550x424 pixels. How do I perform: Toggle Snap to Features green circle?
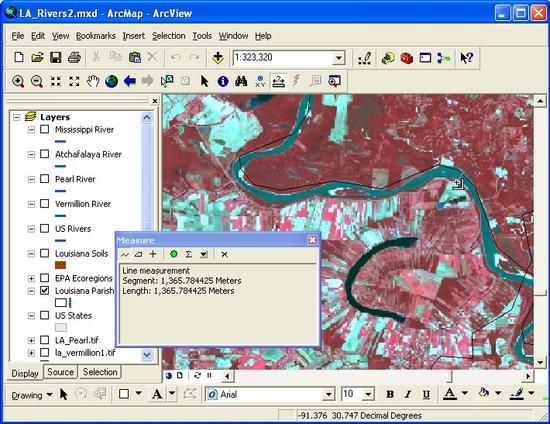pyautogui.click(x=174, y=254)
